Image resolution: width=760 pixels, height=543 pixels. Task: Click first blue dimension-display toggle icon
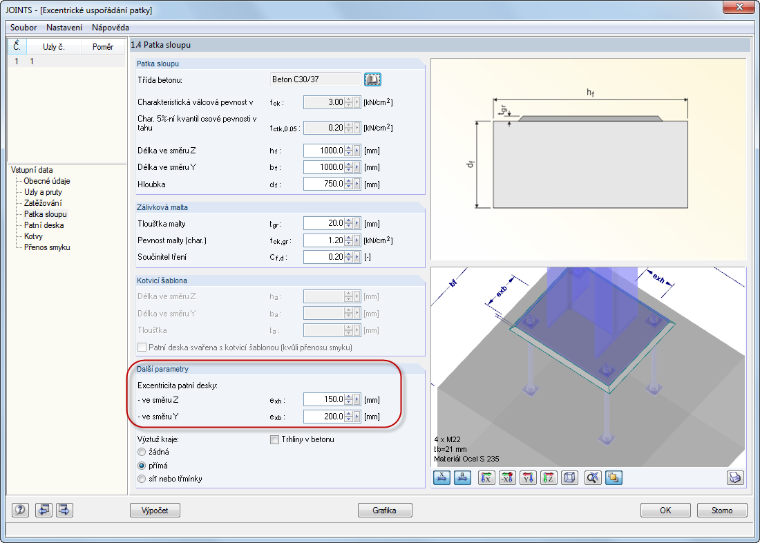441,478
